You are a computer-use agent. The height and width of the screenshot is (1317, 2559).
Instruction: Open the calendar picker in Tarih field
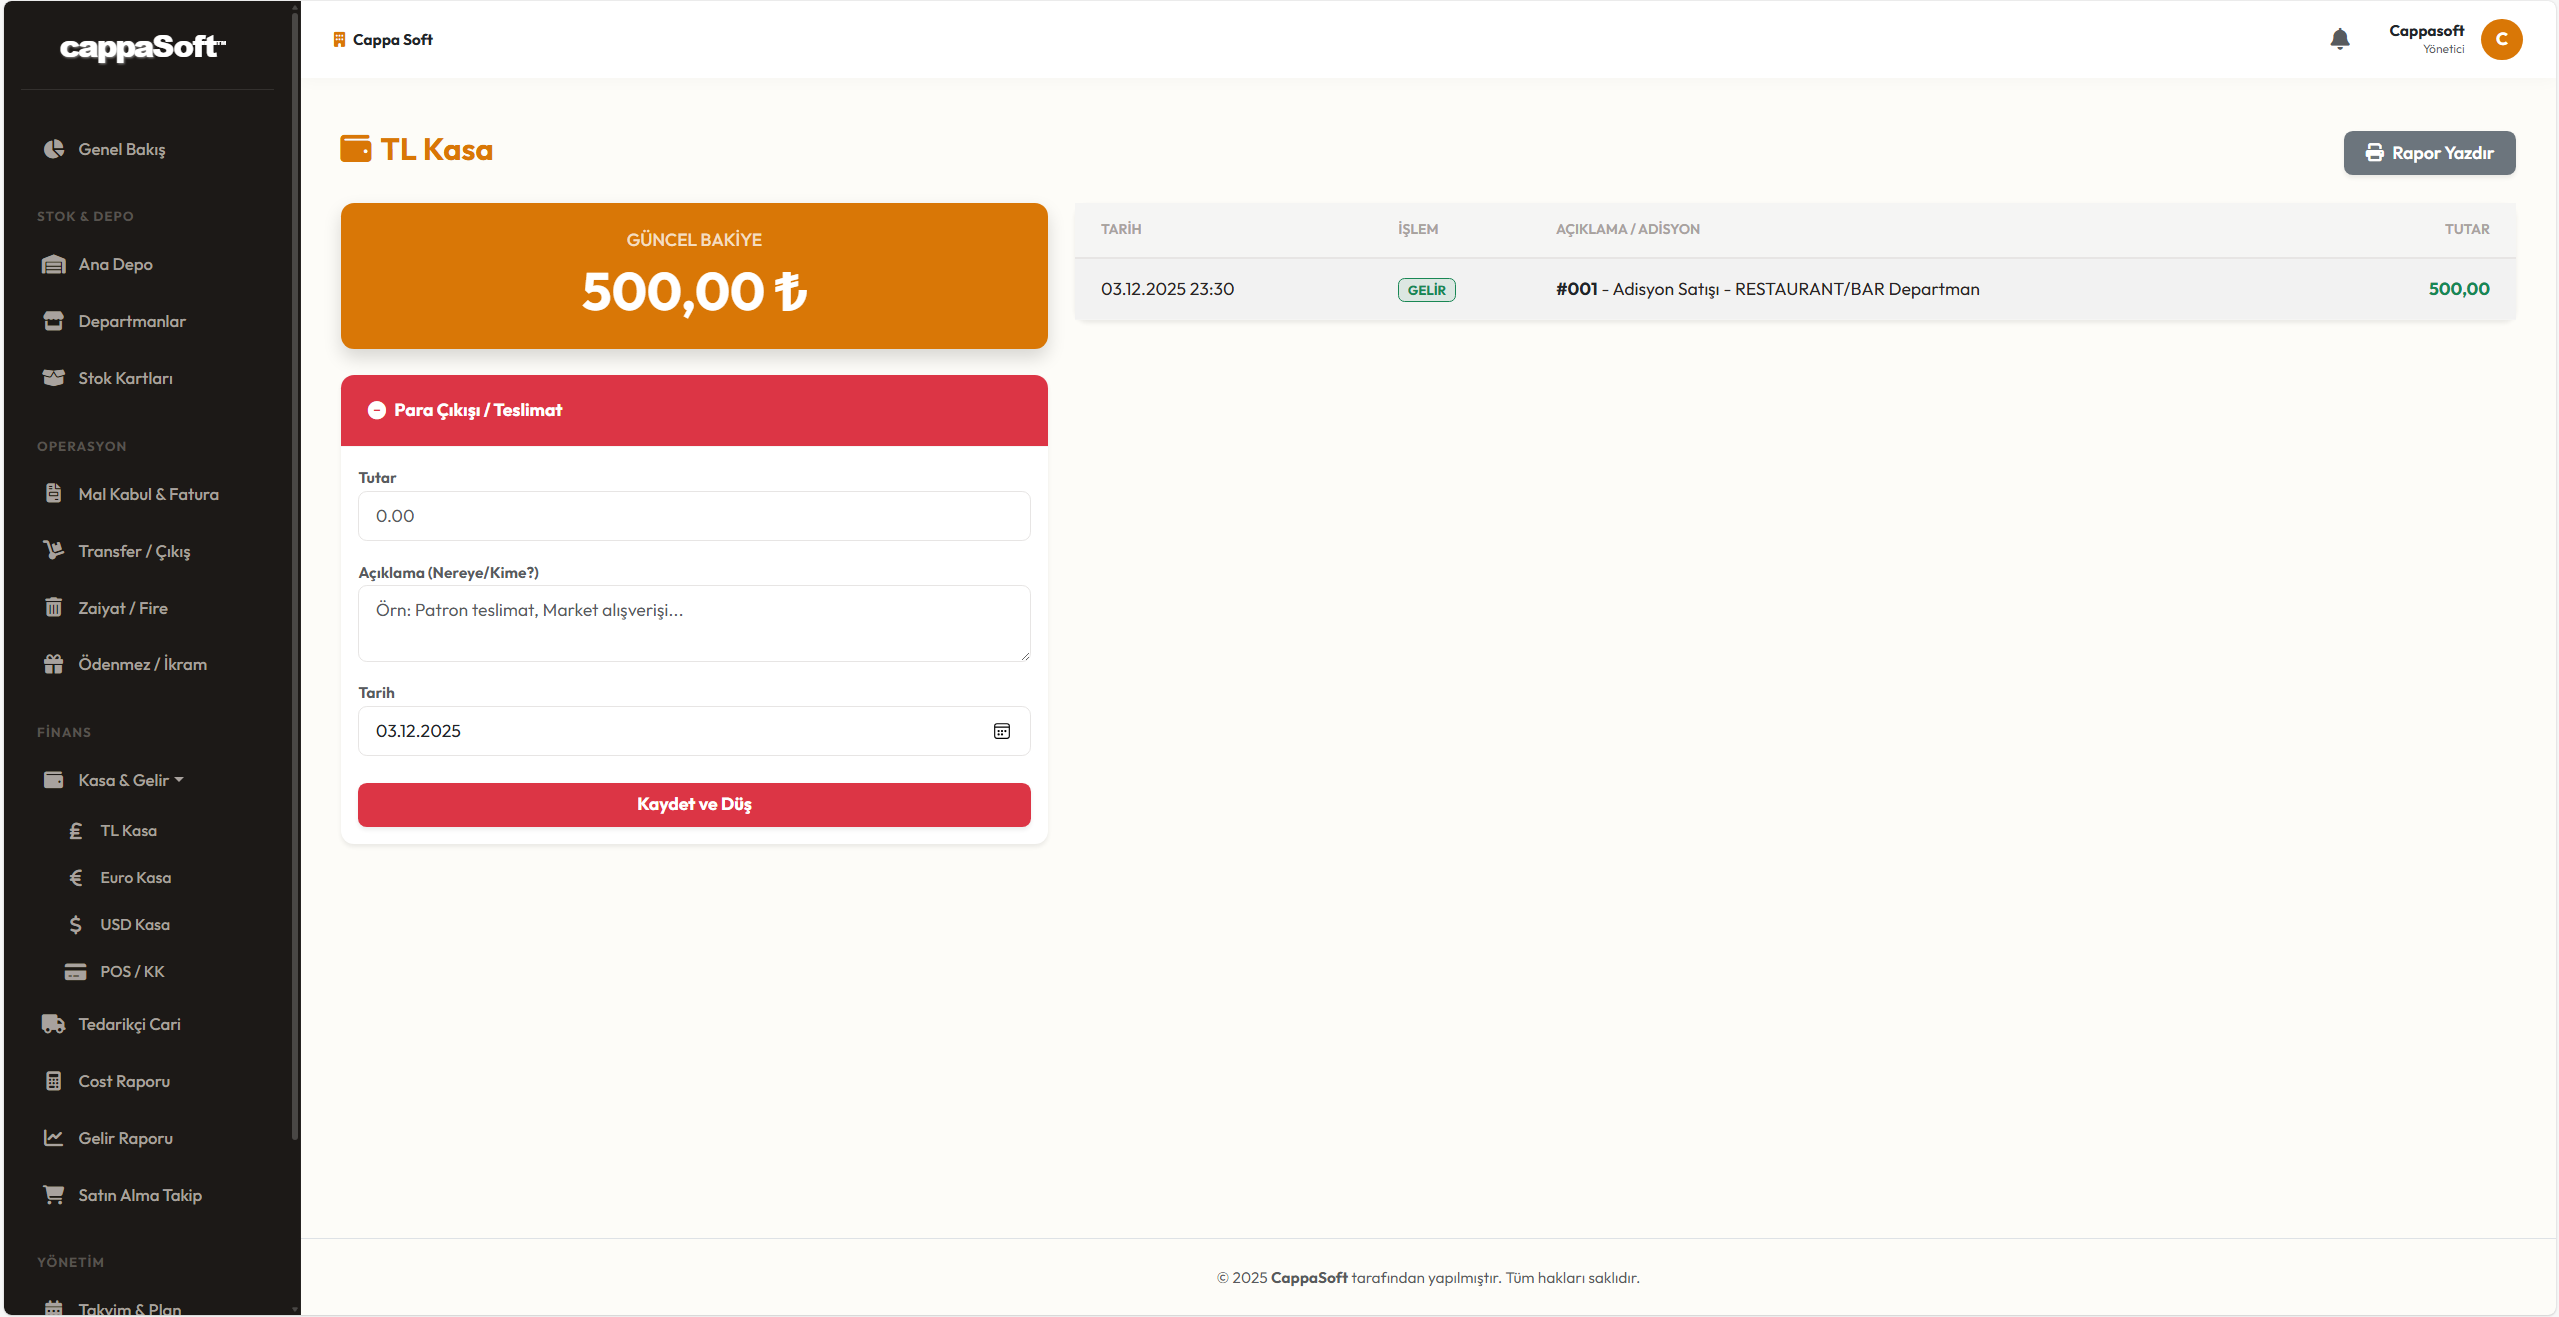coord(1001,731)
